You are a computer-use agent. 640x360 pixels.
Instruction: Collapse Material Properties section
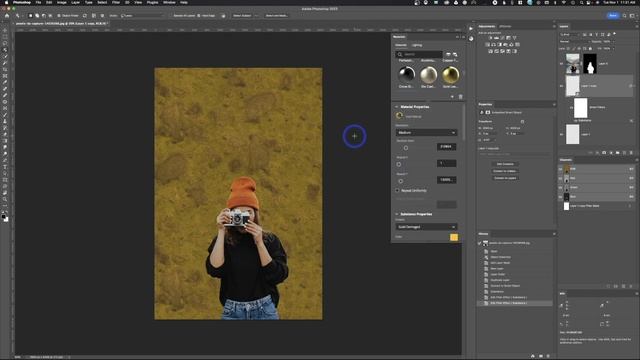[396, 107]
